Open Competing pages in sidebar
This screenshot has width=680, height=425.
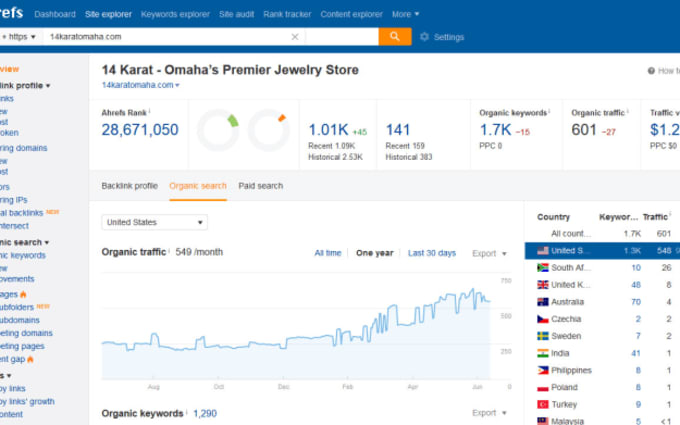pos(22,346)
